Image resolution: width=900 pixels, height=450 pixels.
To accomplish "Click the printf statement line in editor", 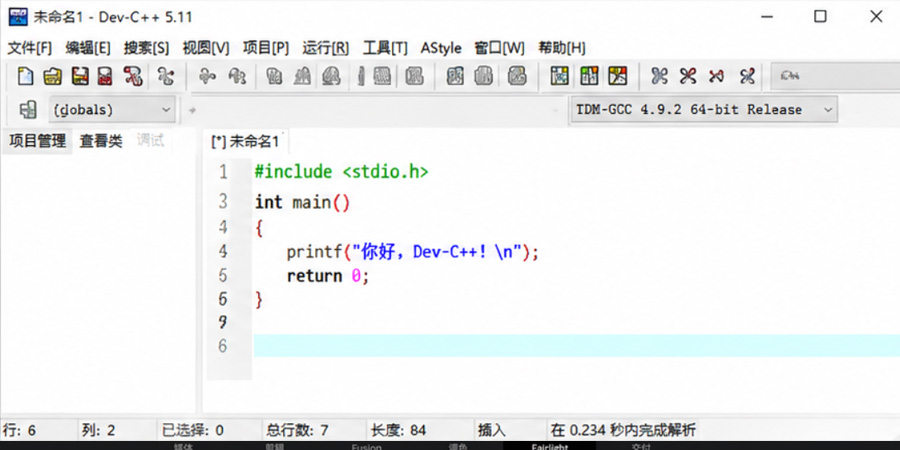I will pyautogui.click(x=413, y=251).
